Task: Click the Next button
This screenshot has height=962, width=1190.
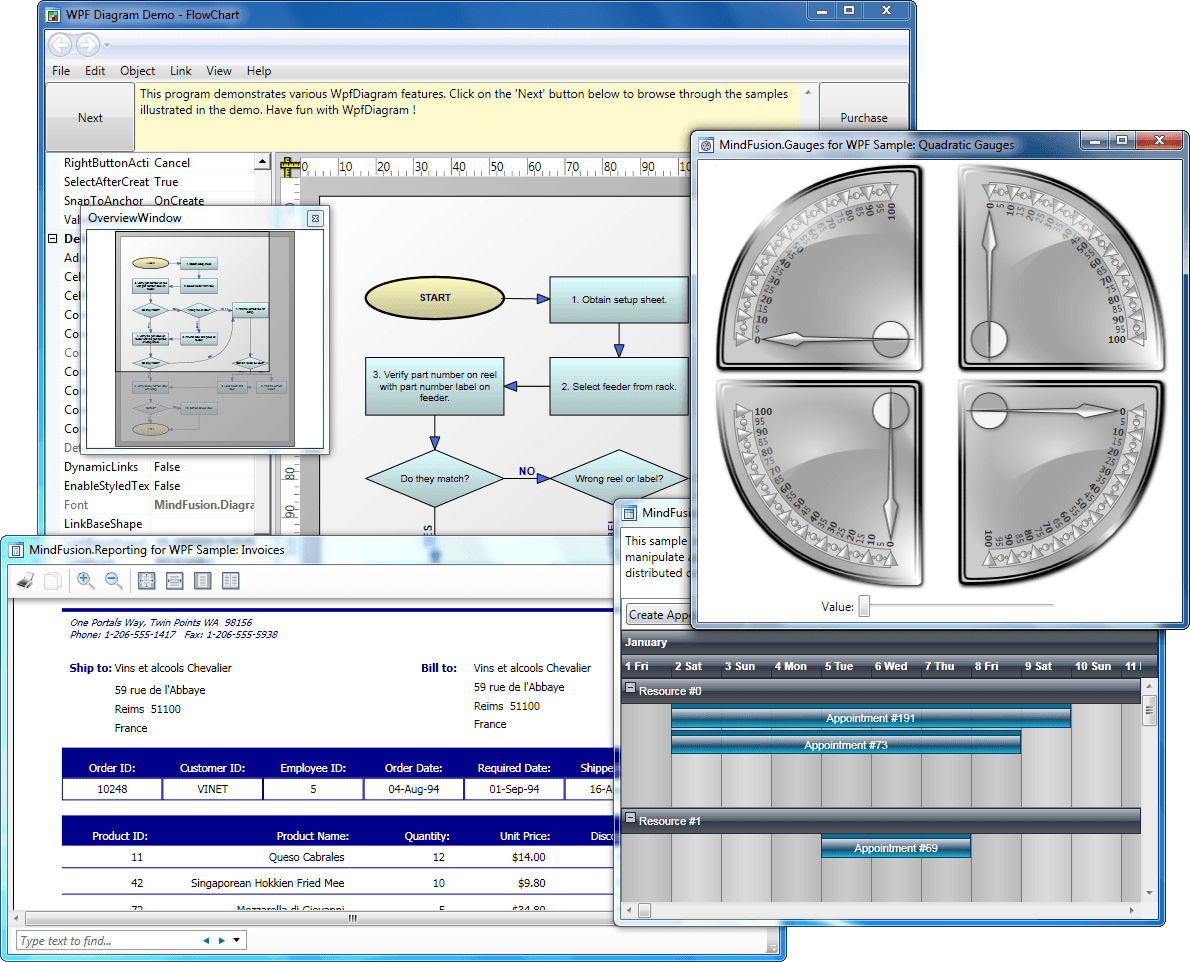Action: point(90,118)
